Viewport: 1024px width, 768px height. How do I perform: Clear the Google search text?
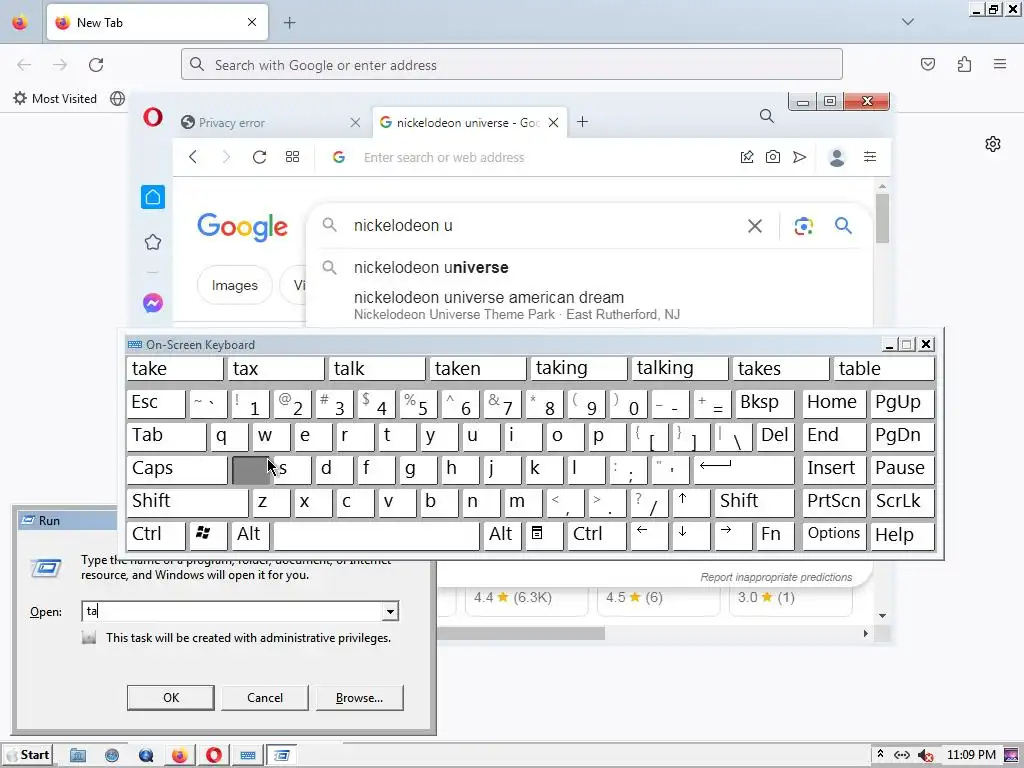[754, 226]
